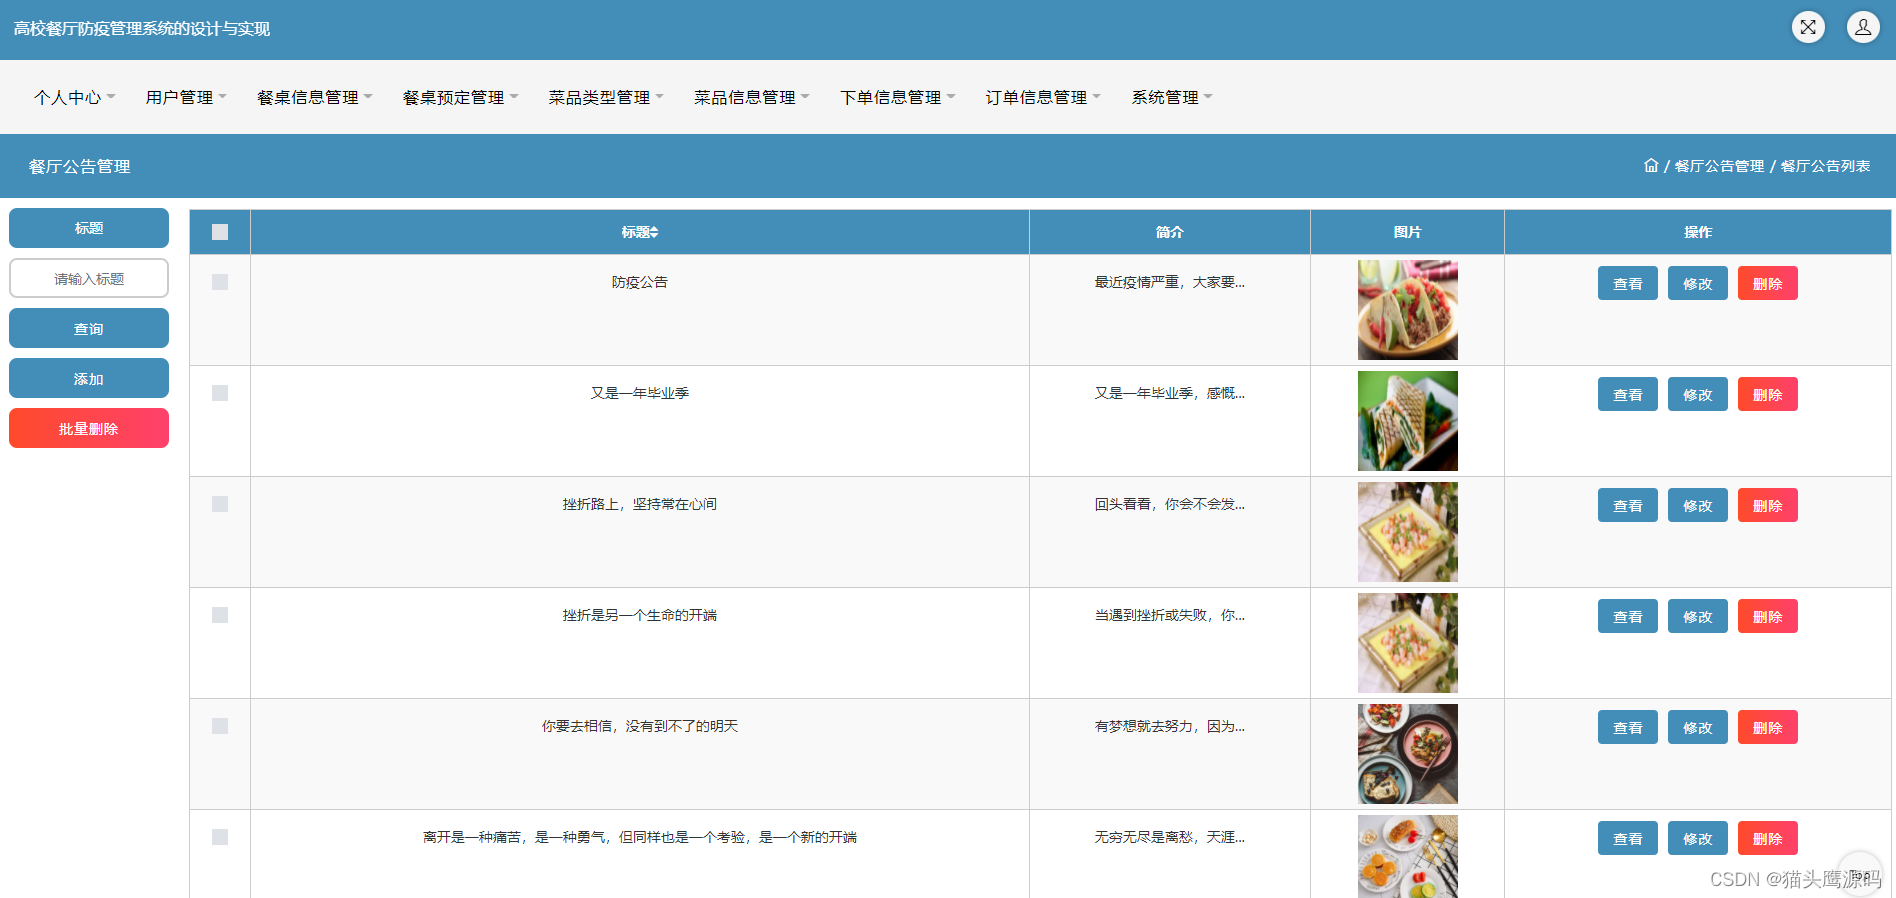Tick checkbox for 你要去相信 row
1896x898 pixels.
click(x=220, y=726)
